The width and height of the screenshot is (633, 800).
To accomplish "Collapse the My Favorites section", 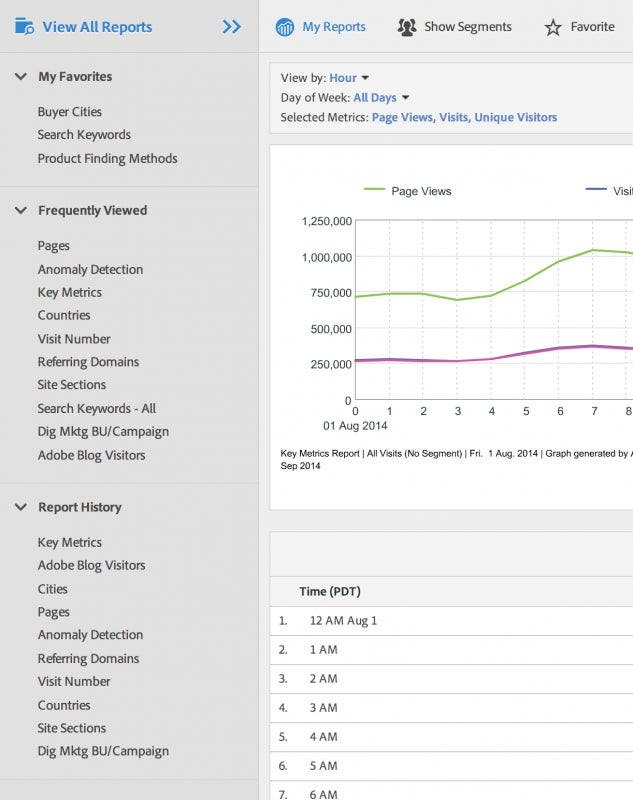I will tap(20, 76).
